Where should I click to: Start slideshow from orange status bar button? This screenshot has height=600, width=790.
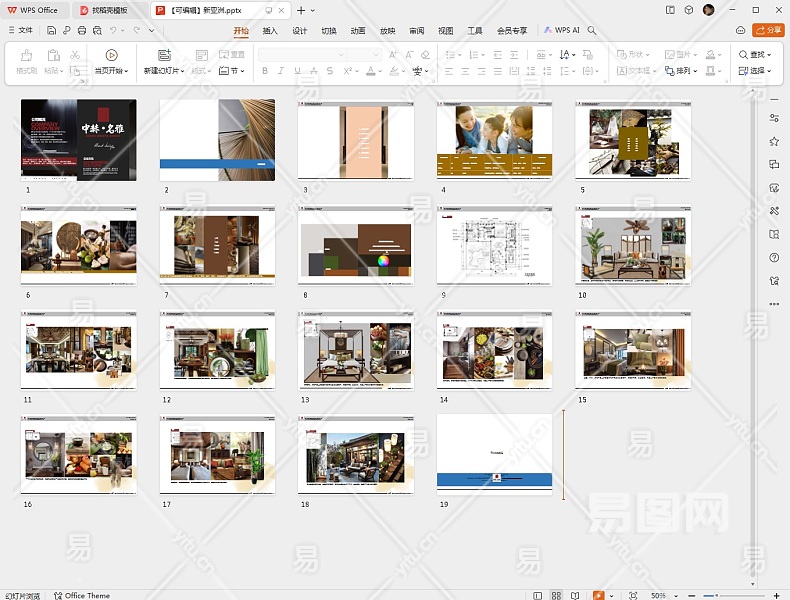click(600, 595)
